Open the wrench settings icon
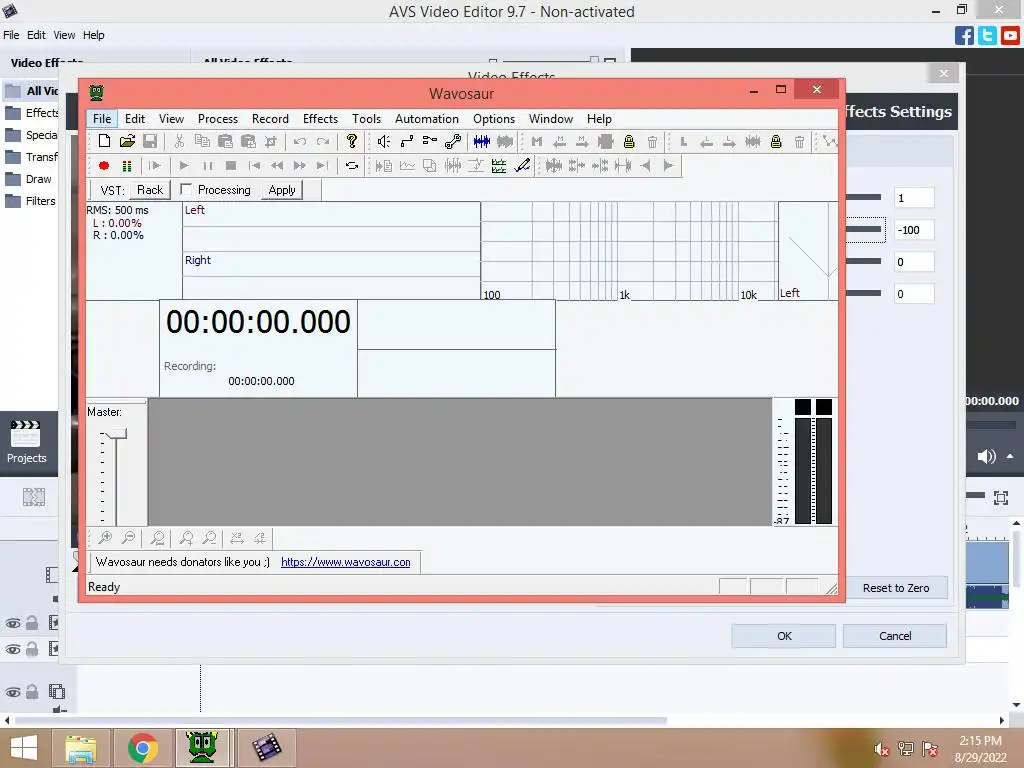 pos(453,141)
